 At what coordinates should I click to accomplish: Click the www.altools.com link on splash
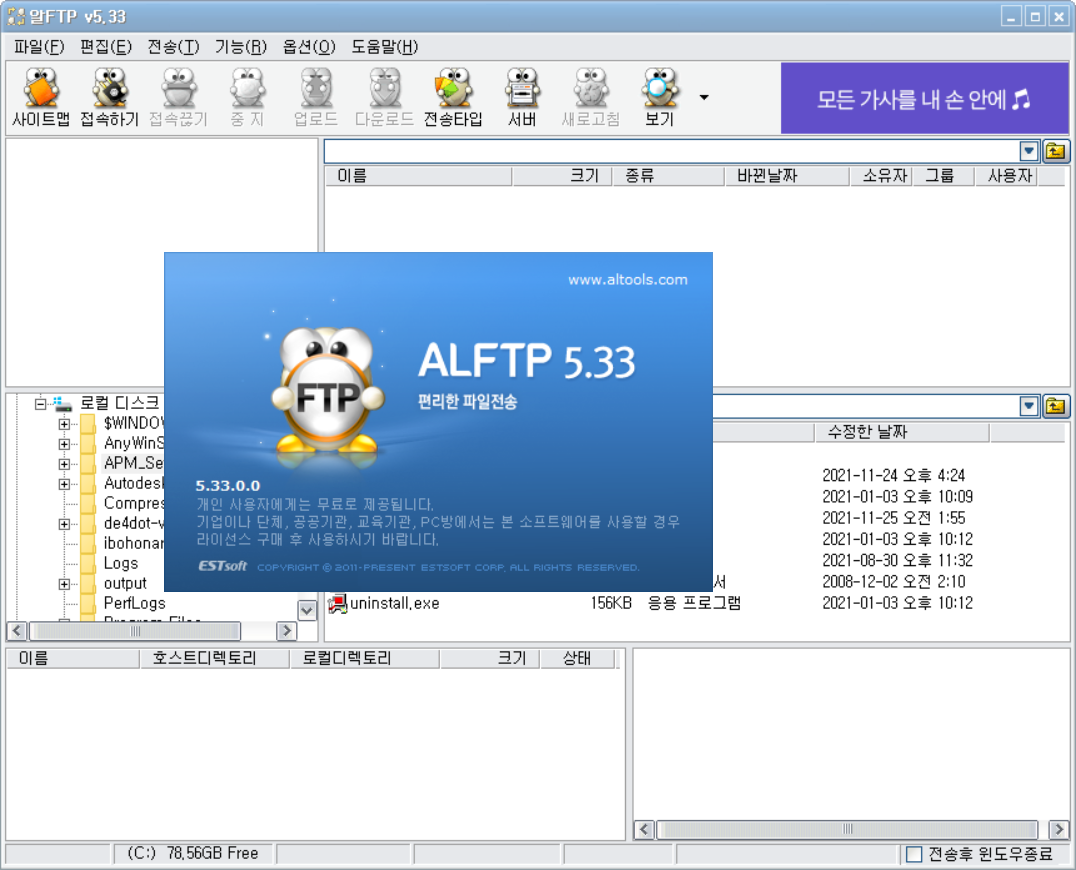click(x=627, y=280)
